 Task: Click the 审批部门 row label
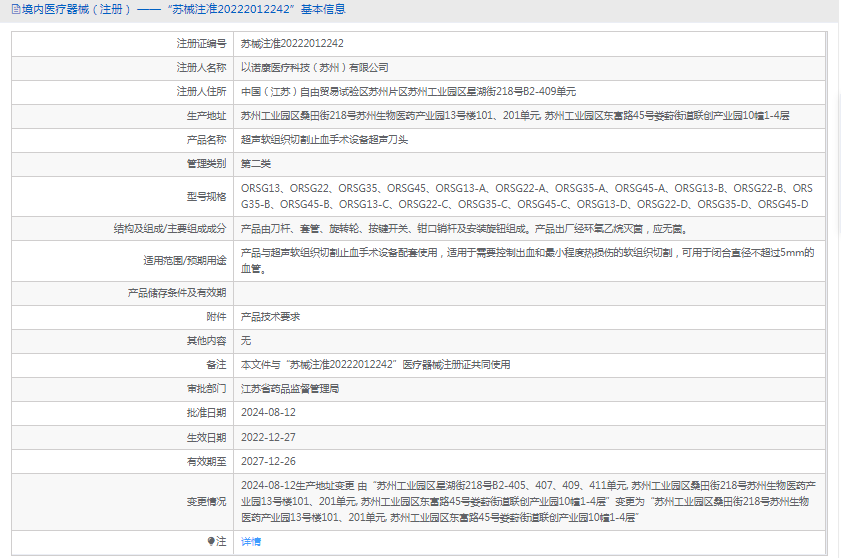206,389
